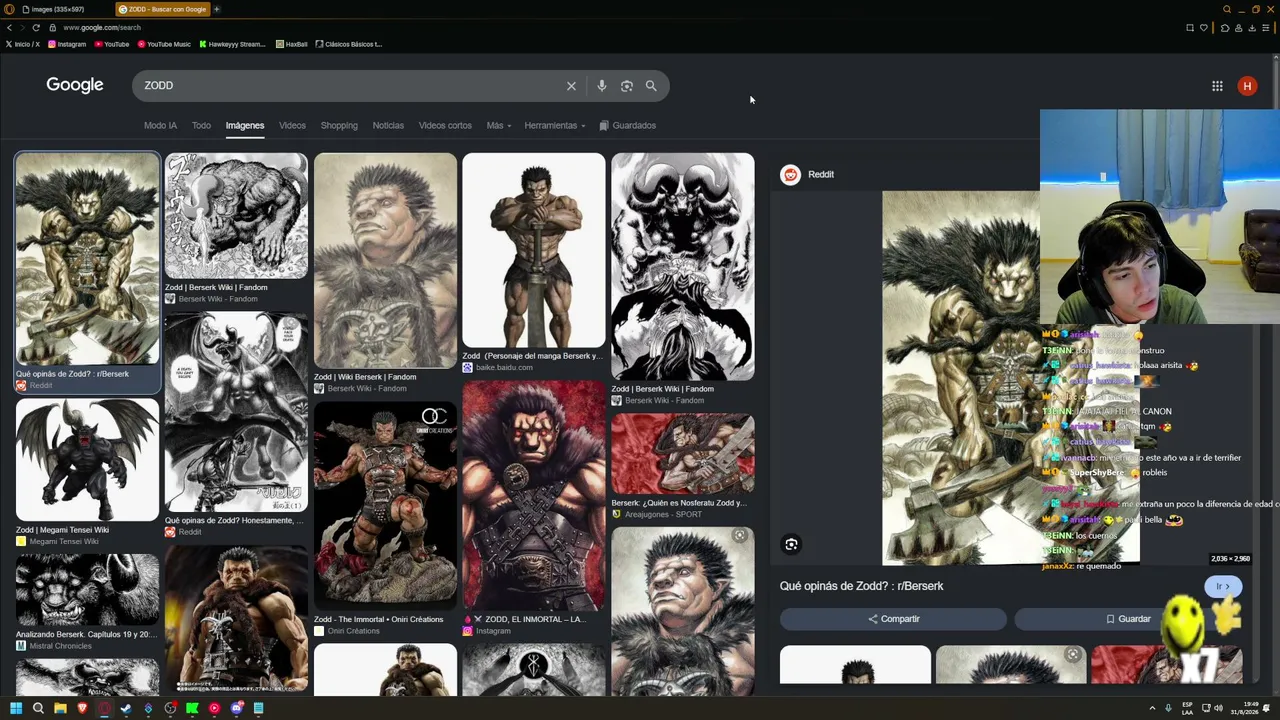This screenshot has height=720, width=1280.
Task: Open Google Lens image search
Action: pyautogui.click(x=627, y=86)
